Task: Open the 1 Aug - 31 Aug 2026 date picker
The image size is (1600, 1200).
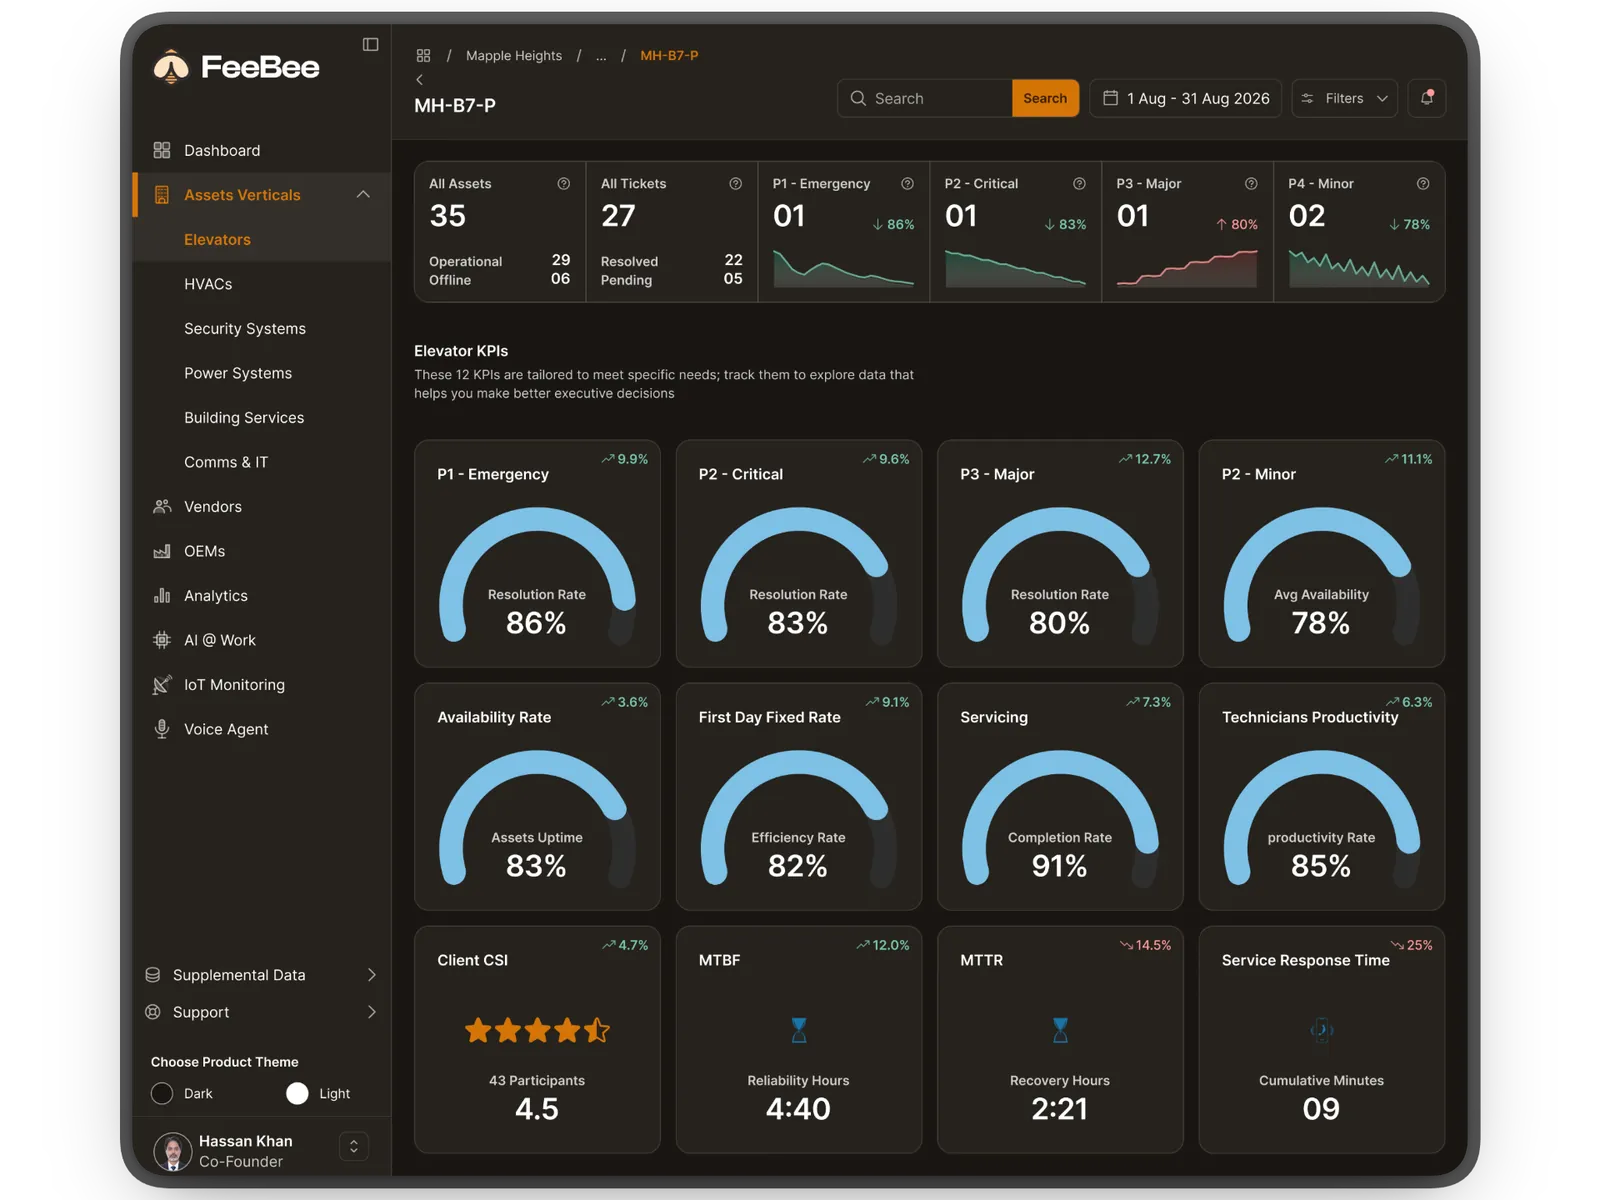Action: tap(1185, 98)
